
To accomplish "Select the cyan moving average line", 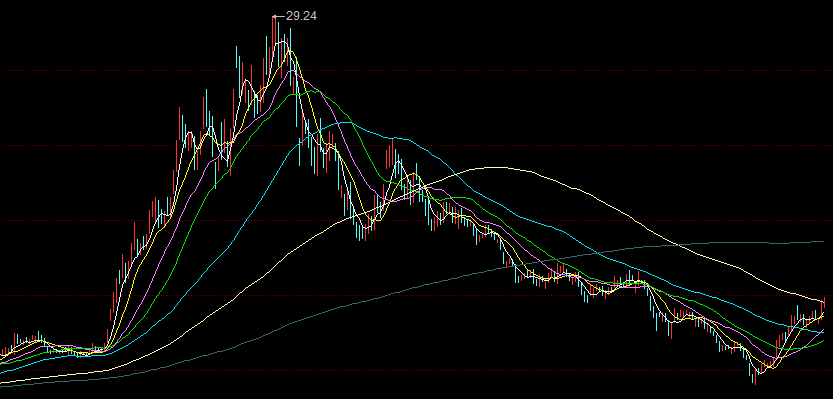I will pos(345,123).
